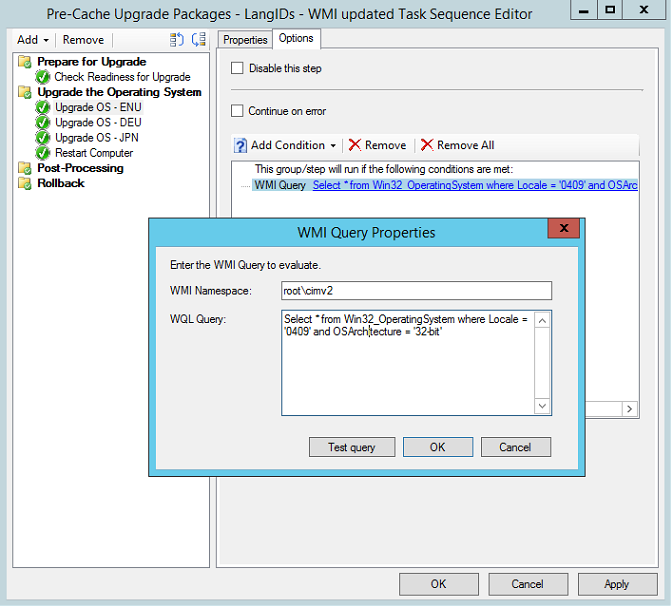Click the Apply button
The height and width of the screenshot is (606, 671).
click(618, 584)
